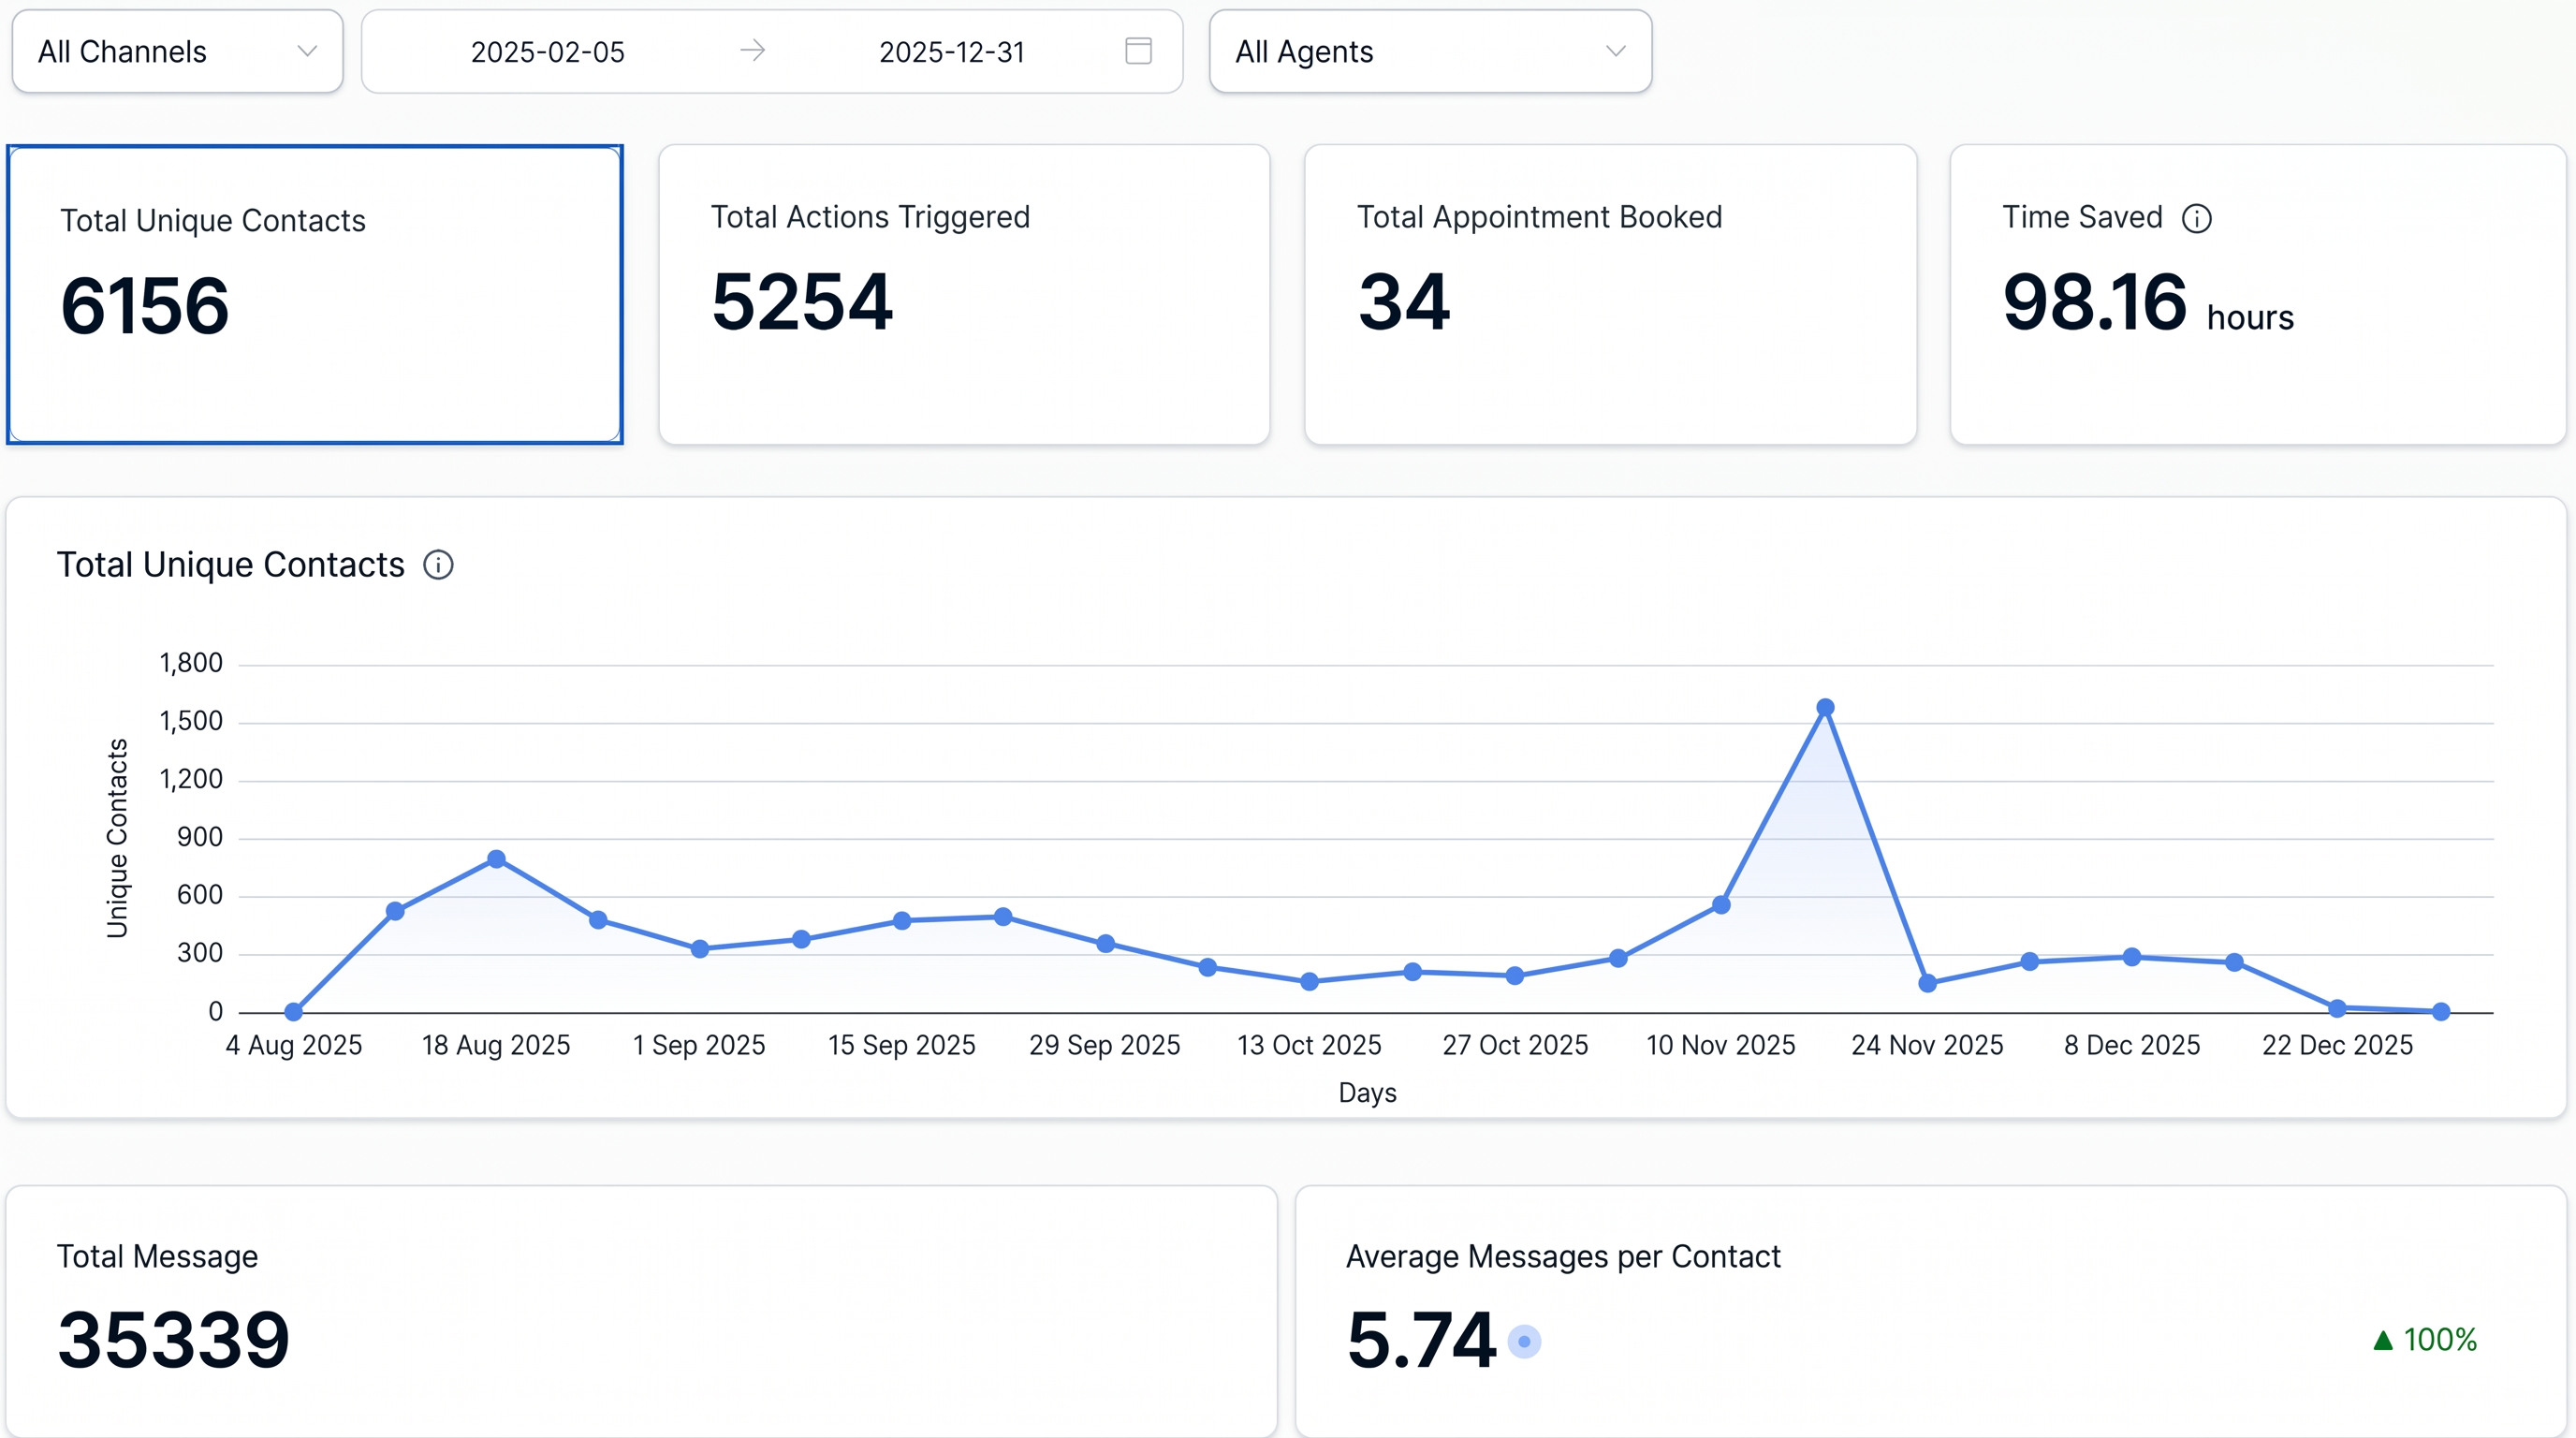
Task: Click the 29 Sep 2025 data point
Action: pos(1105,944)
